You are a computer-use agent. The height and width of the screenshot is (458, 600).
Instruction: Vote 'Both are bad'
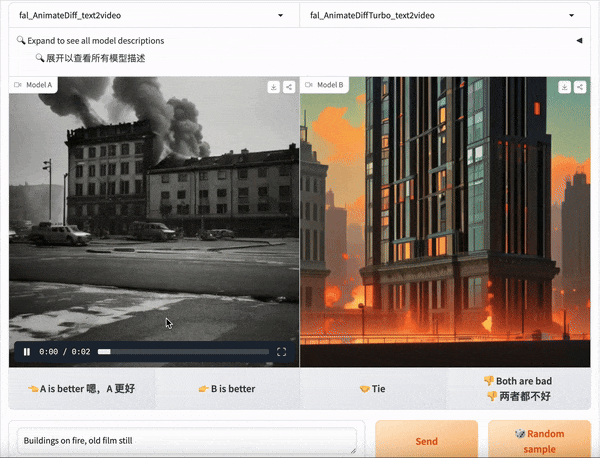coord(518,389)
